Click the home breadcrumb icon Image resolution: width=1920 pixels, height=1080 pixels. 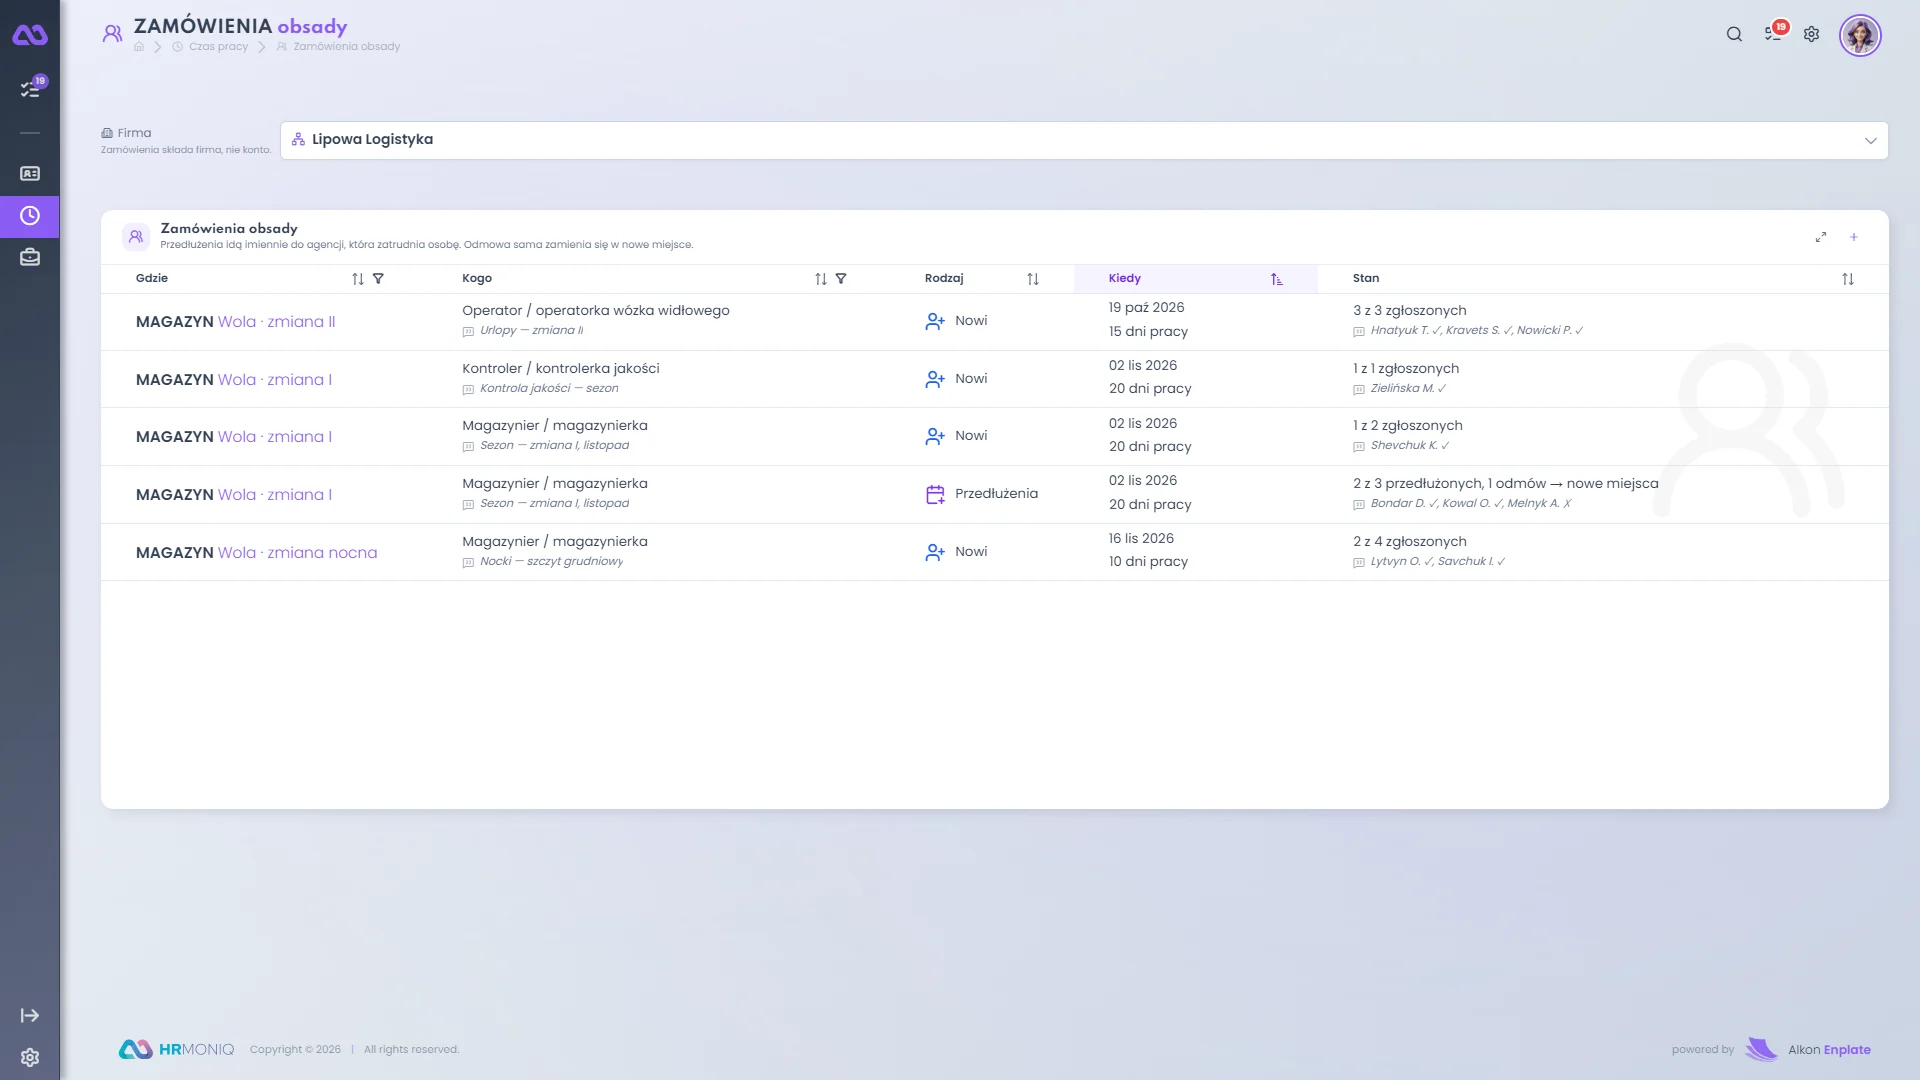point(139,47)
